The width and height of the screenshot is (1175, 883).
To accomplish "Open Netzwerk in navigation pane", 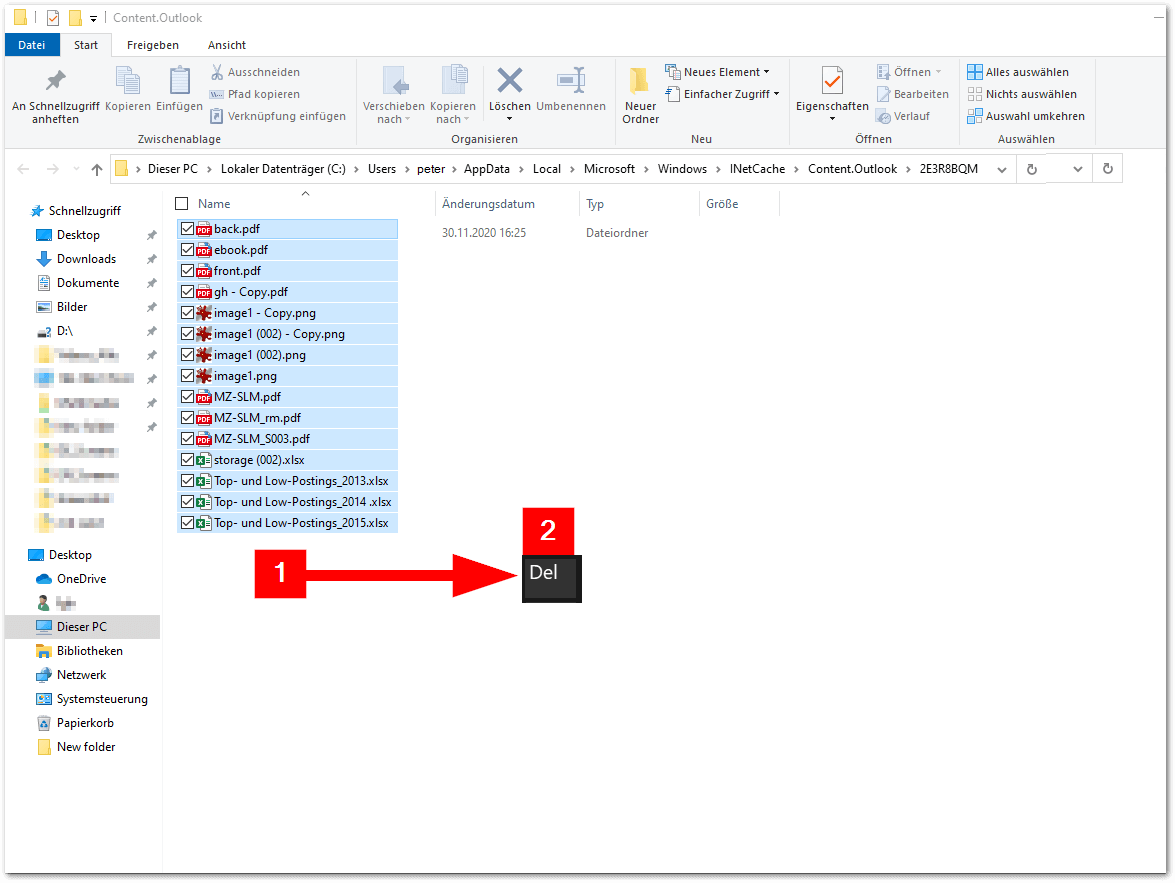I will 72,675.
